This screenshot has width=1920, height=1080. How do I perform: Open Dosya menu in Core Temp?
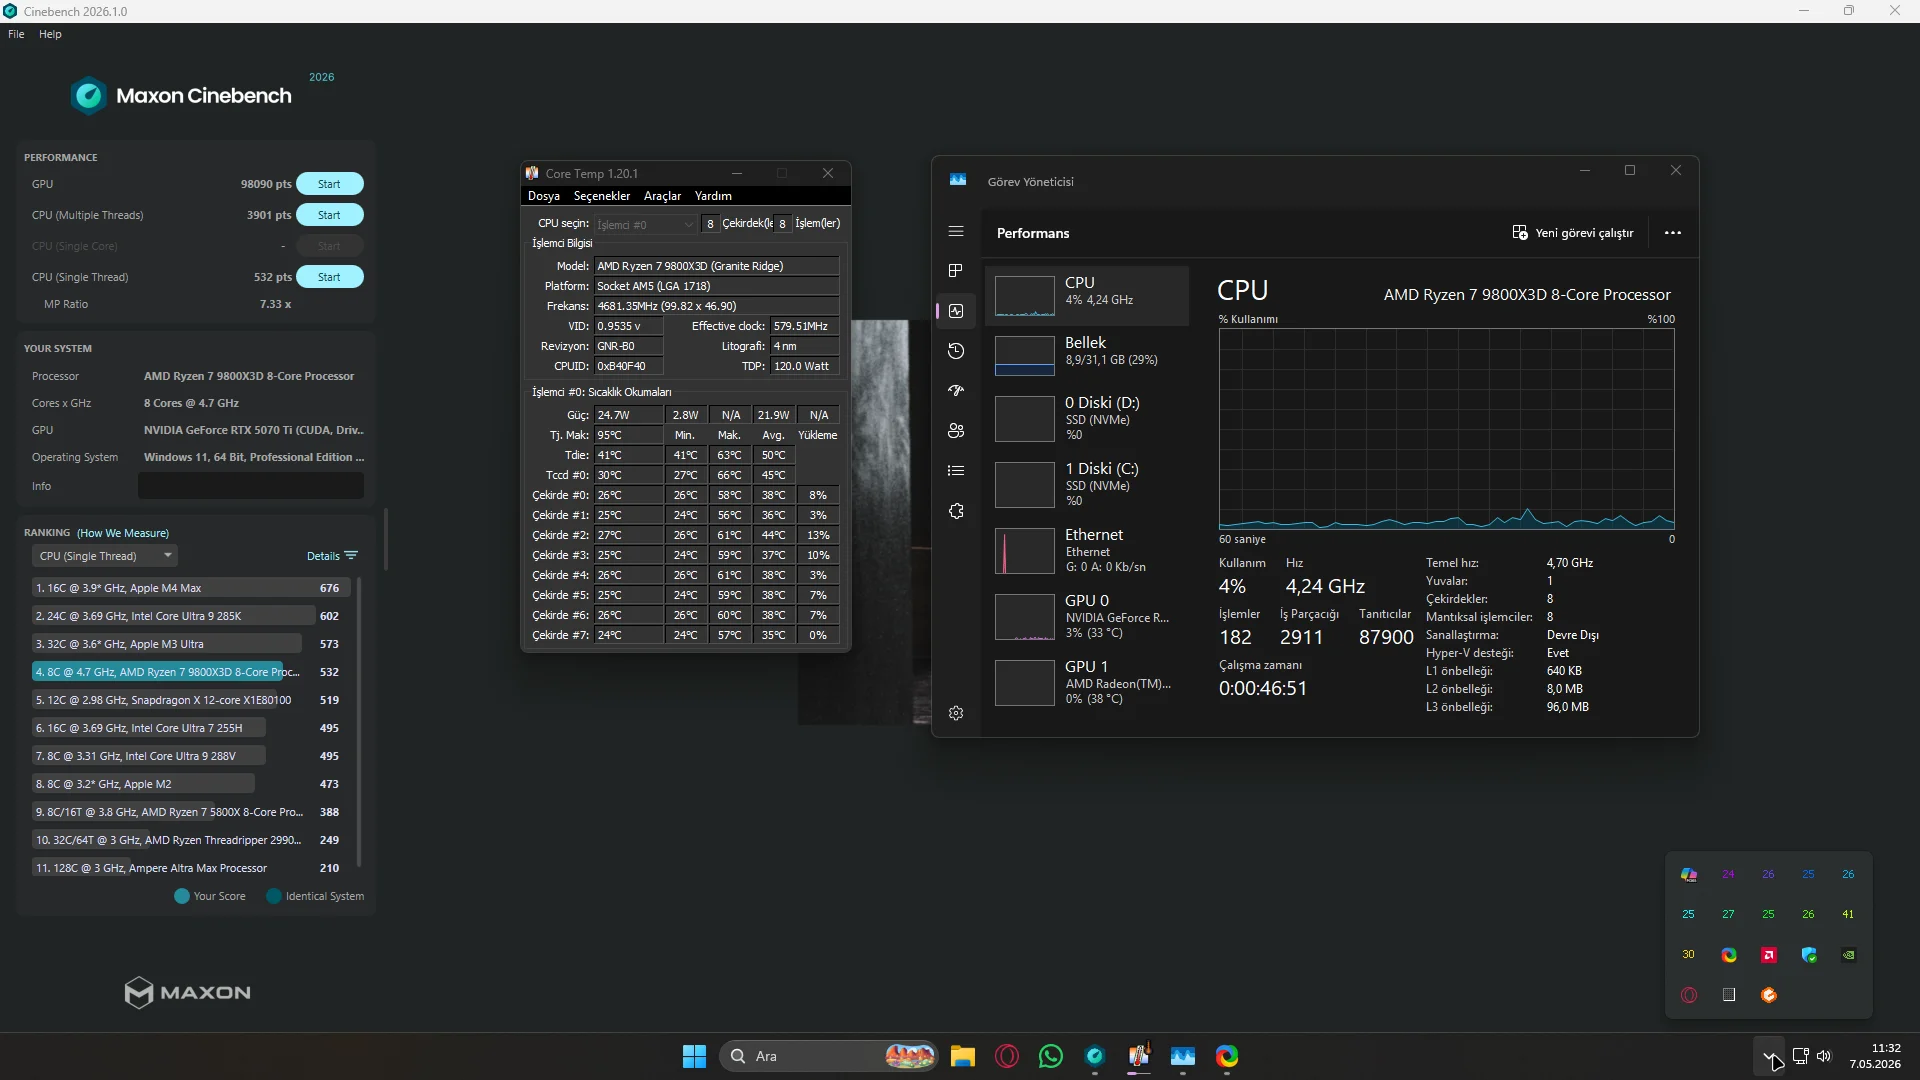544,196
